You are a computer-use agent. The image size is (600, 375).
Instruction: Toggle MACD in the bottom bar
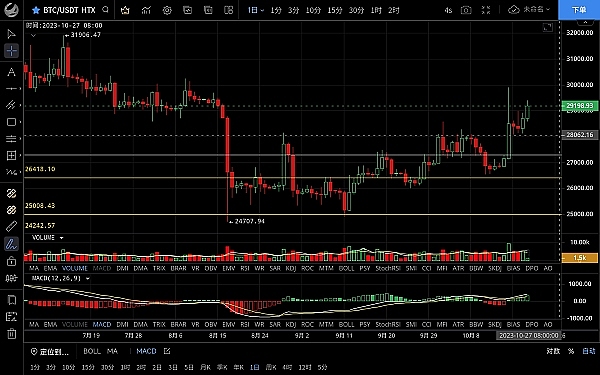point(146,351)
